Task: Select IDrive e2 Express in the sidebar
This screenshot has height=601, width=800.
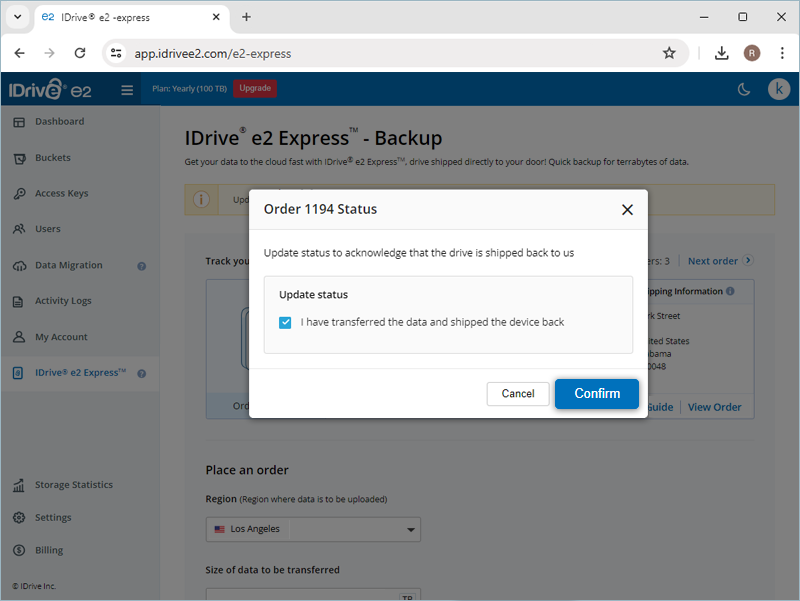Action: pos(80,373)
